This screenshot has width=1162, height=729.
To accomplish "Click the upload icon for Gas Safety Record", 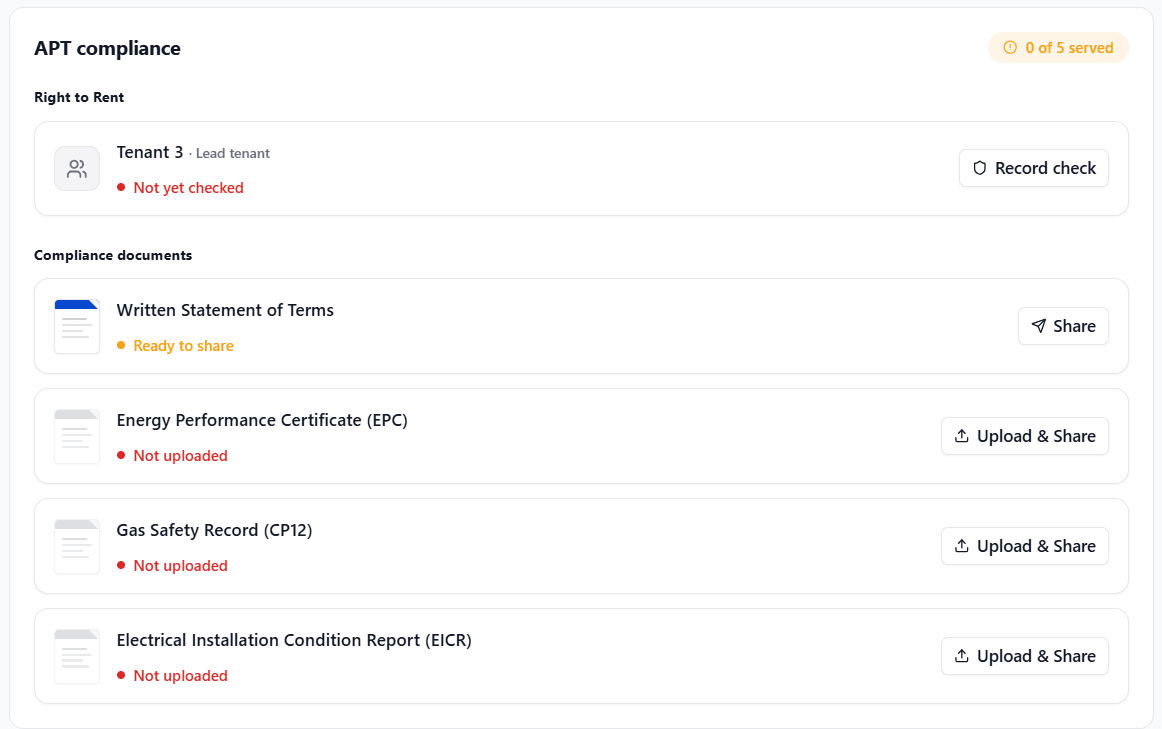I will coord(962,546).
